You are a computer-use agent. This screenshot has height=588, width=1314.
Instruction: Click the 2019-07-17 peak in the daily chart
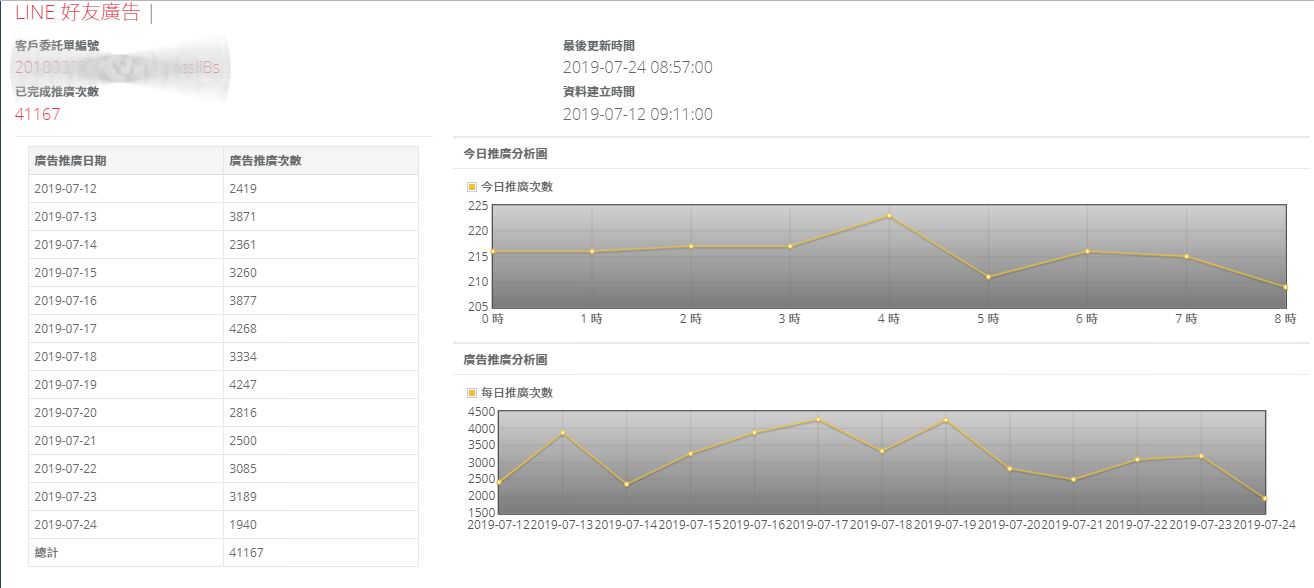click(x=818, y=420)
